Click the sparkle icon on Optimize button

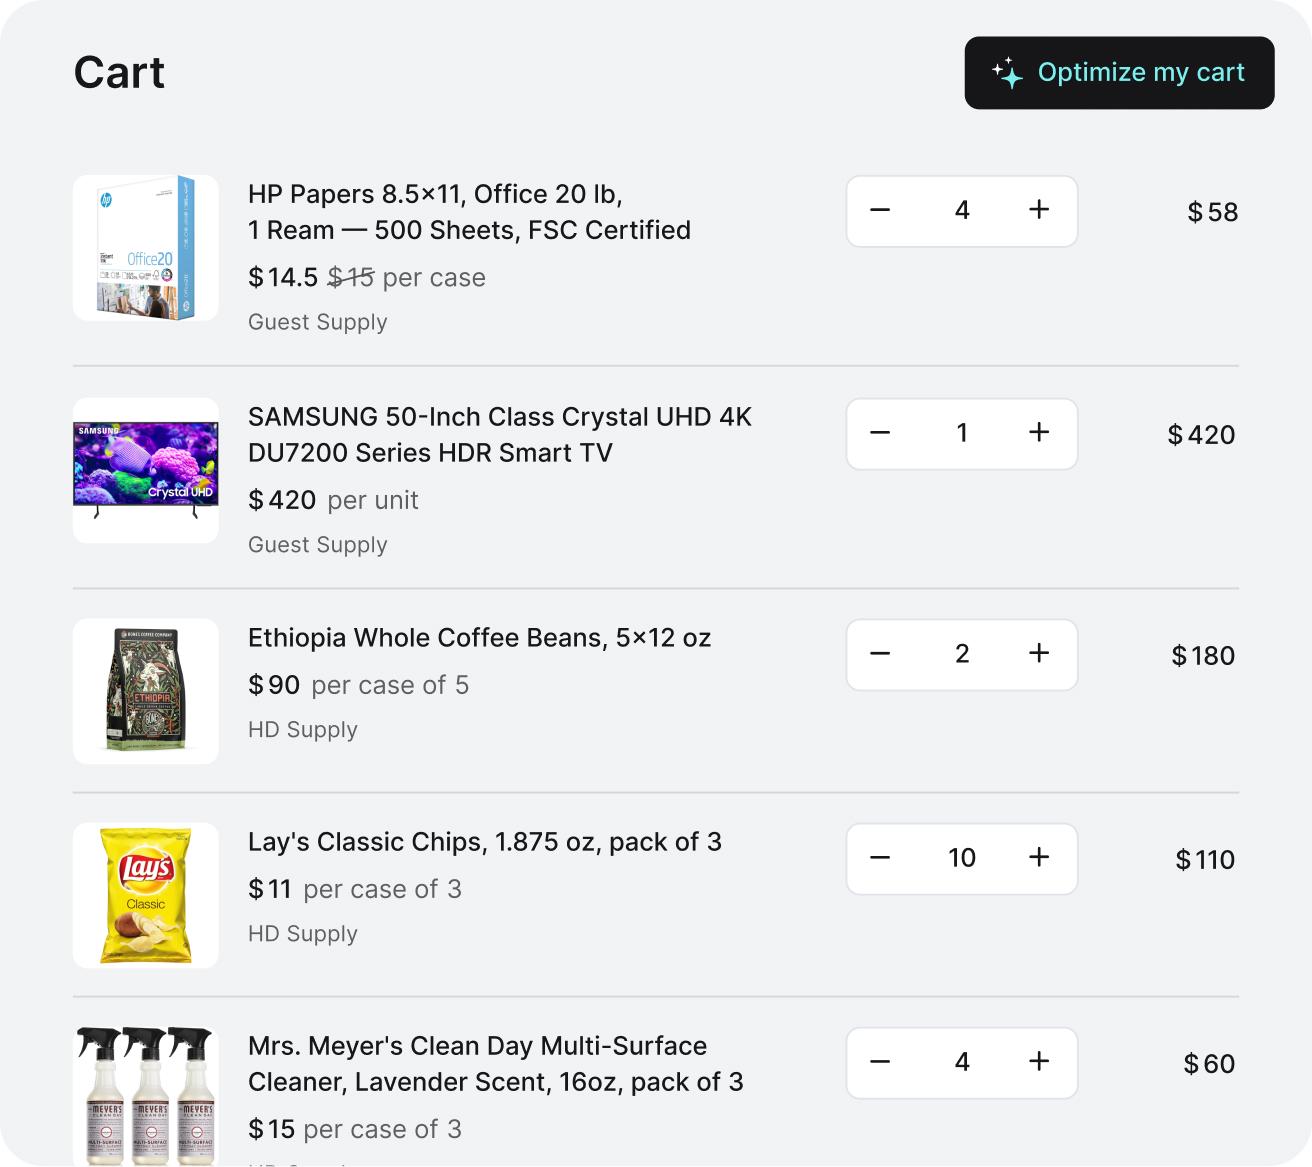(1007, 72)
